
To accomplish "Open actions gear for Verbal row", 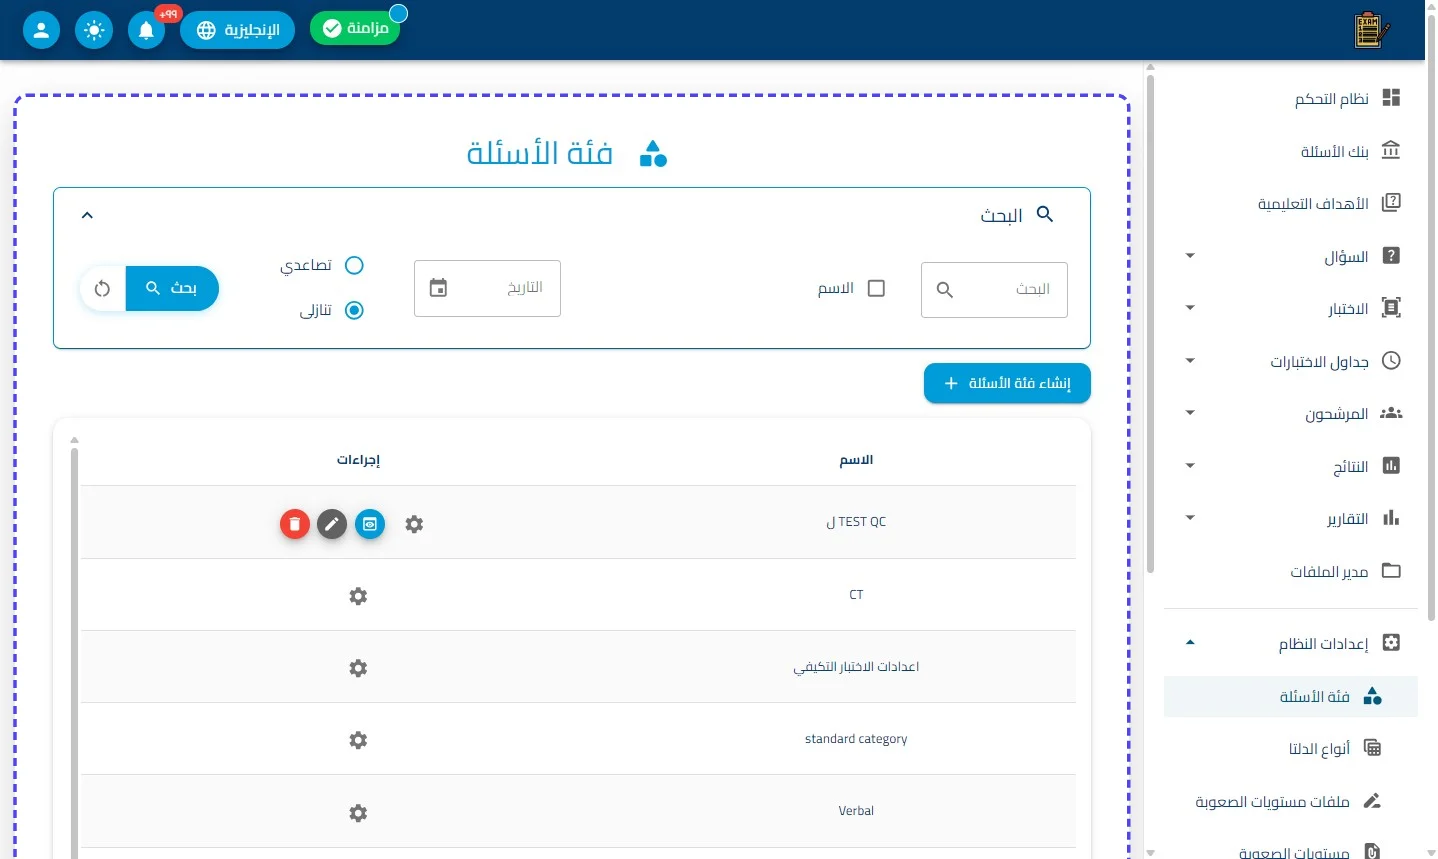I will point(358,813).
